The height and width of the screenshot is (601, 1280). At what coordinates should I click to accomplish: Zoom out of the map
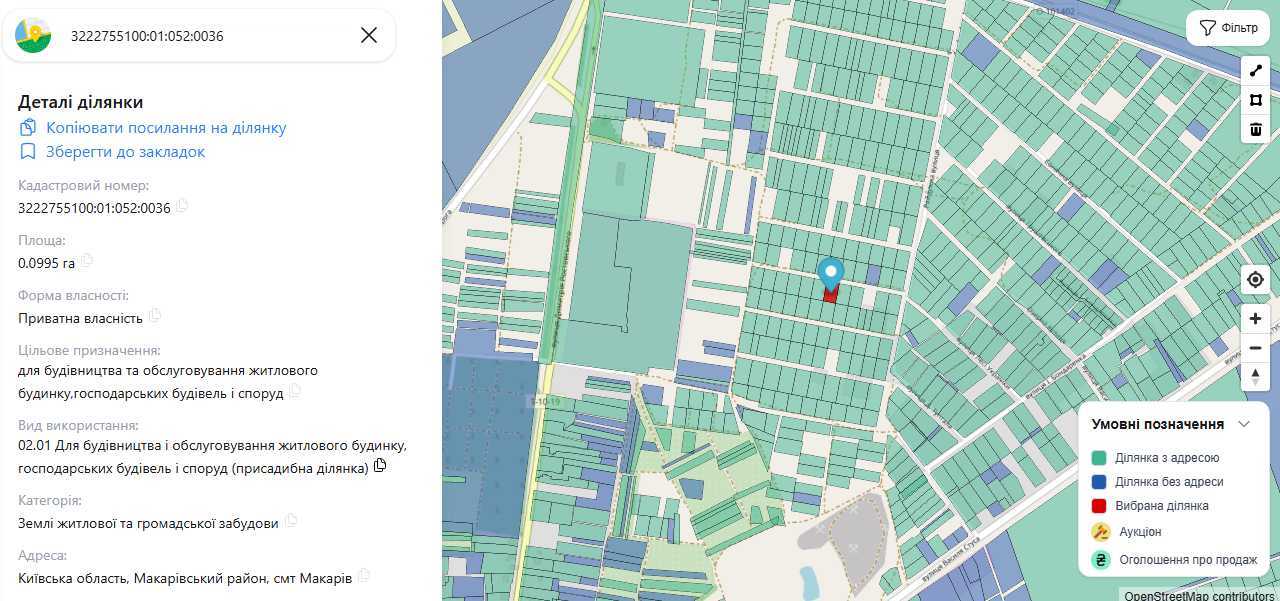coord(1256,348)
